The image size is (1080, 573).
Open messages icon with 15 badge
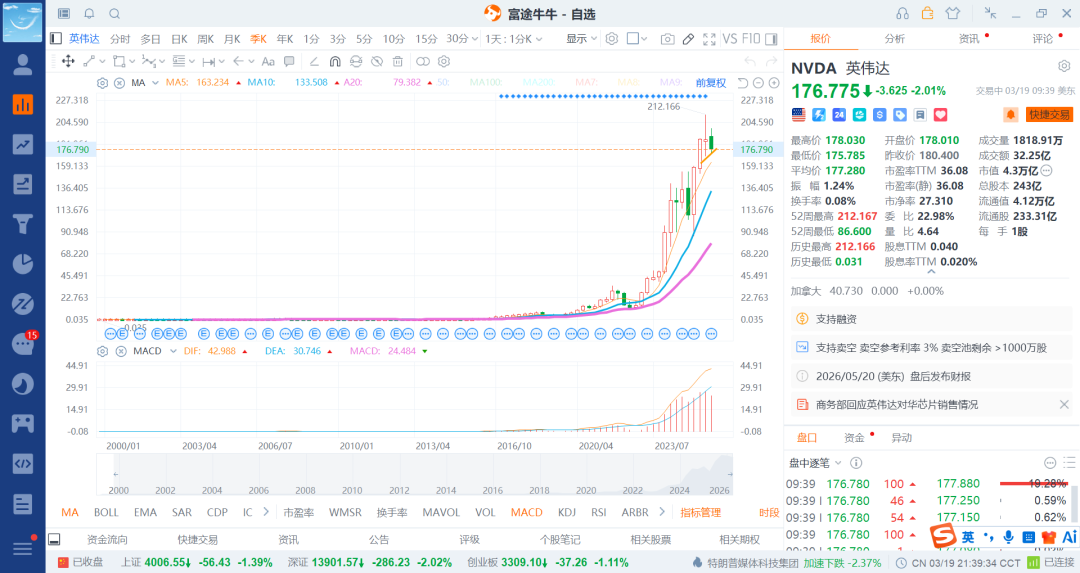pos(23,343)
